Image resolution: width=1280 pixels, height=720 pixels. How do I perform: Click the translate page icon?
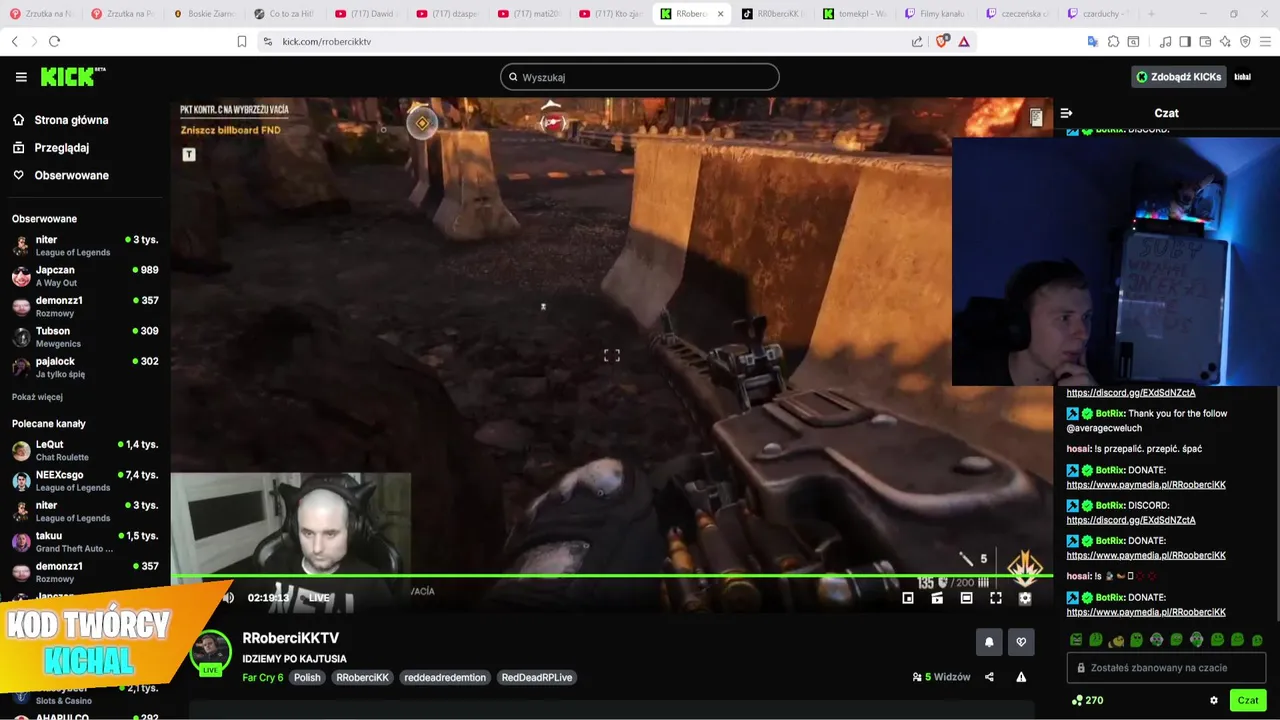[x=1093, y=41]
